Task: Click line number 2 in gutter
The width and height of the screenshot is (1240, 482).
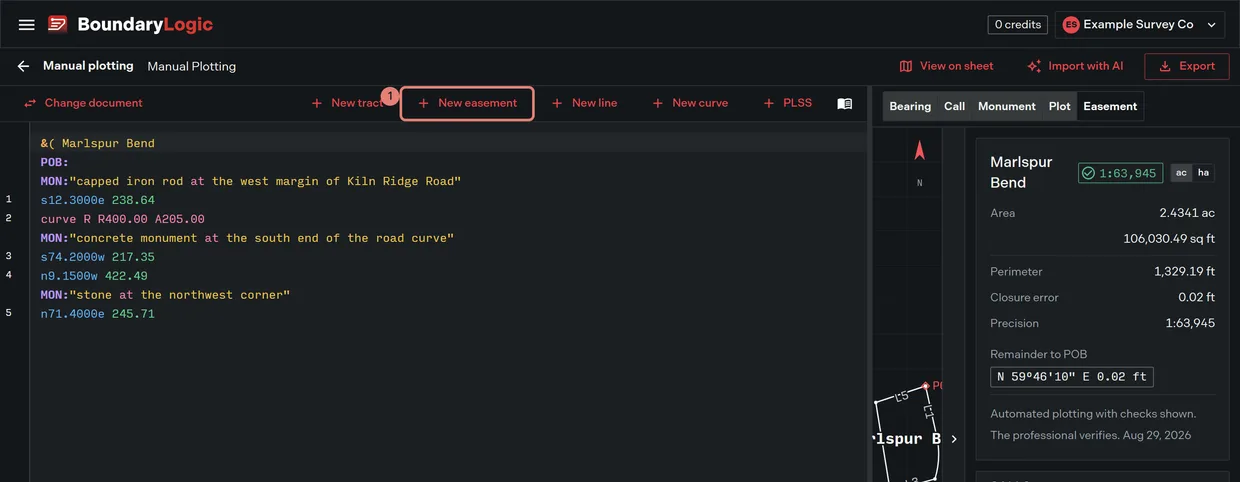Action: (x=8, y=219)
